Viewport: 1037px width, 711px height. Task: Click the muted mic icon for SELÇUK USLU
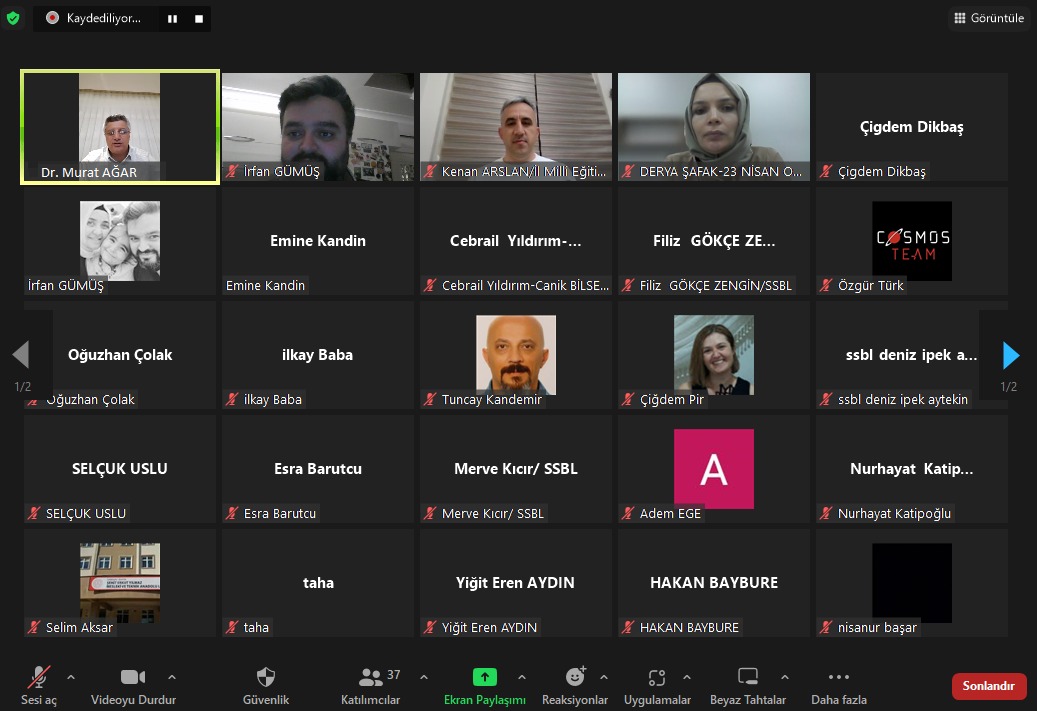[34, 513]
